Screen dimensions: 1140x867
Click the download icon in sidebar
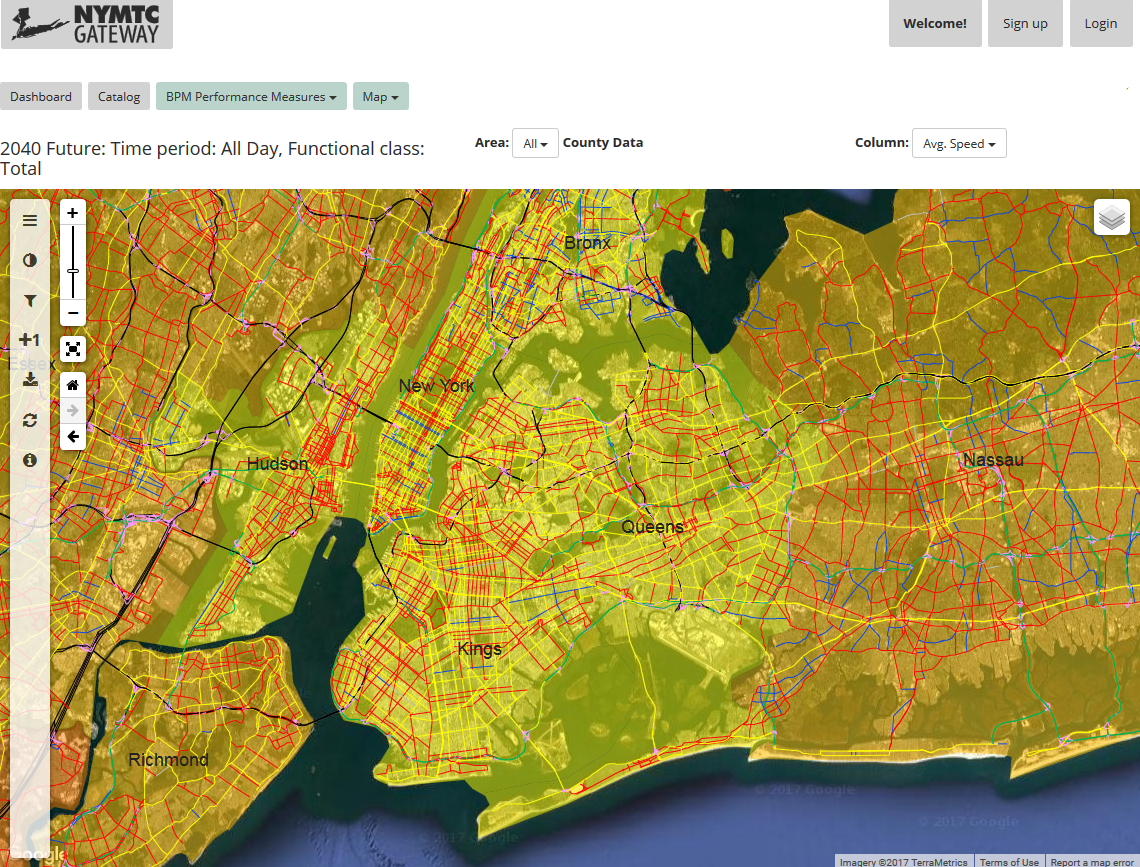click(x=30, y=379)
